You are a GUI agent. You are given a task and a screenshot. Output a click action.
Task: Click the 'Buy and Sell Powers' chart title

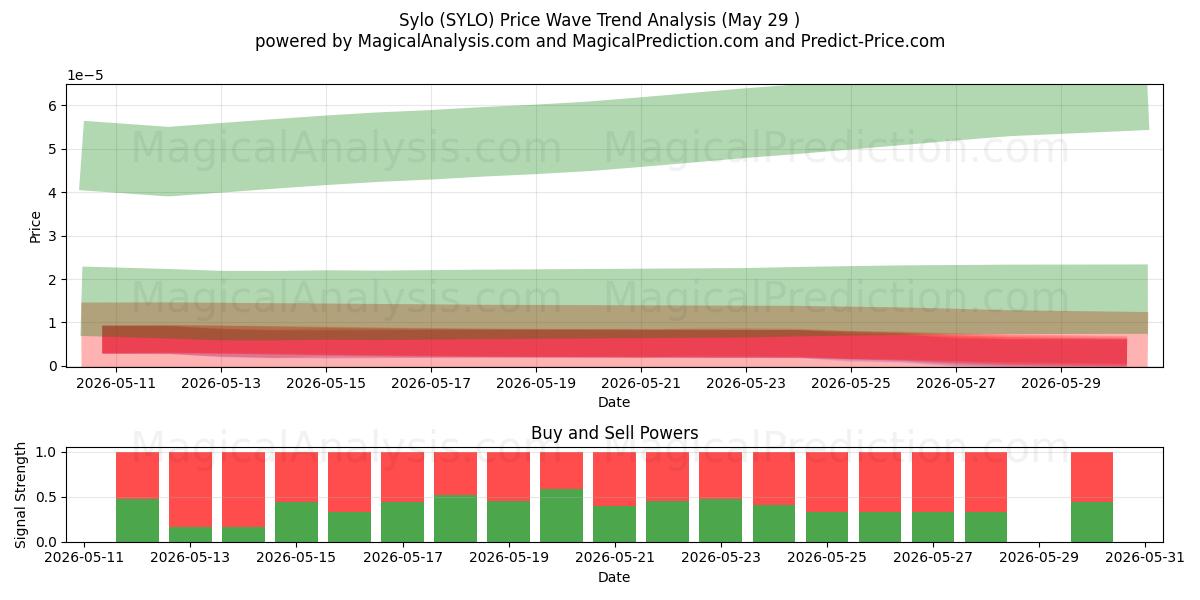pyautogui.click(x=614, y=433)
